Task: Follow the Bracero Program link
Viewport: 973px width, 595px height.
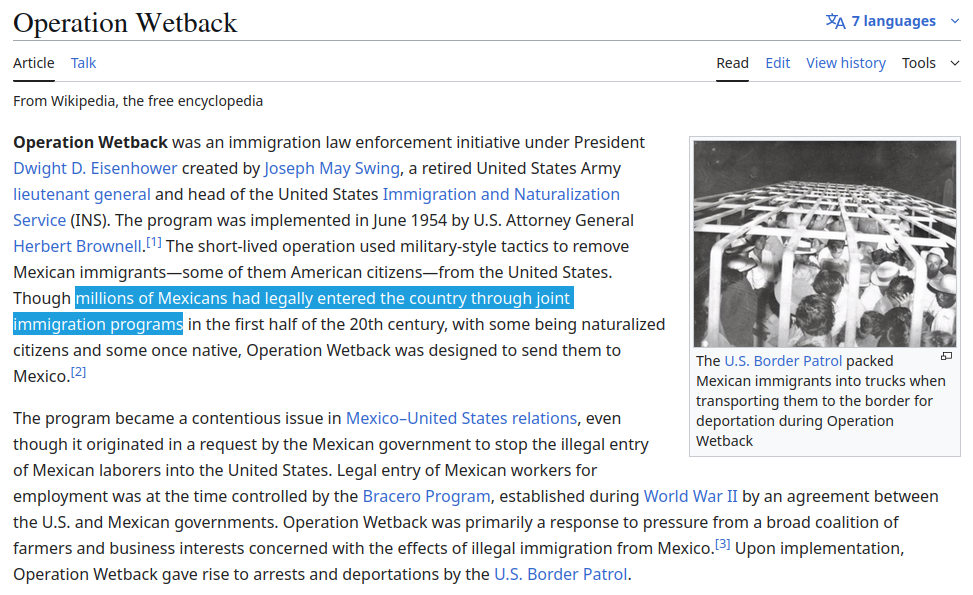Action: click(426, 496)
